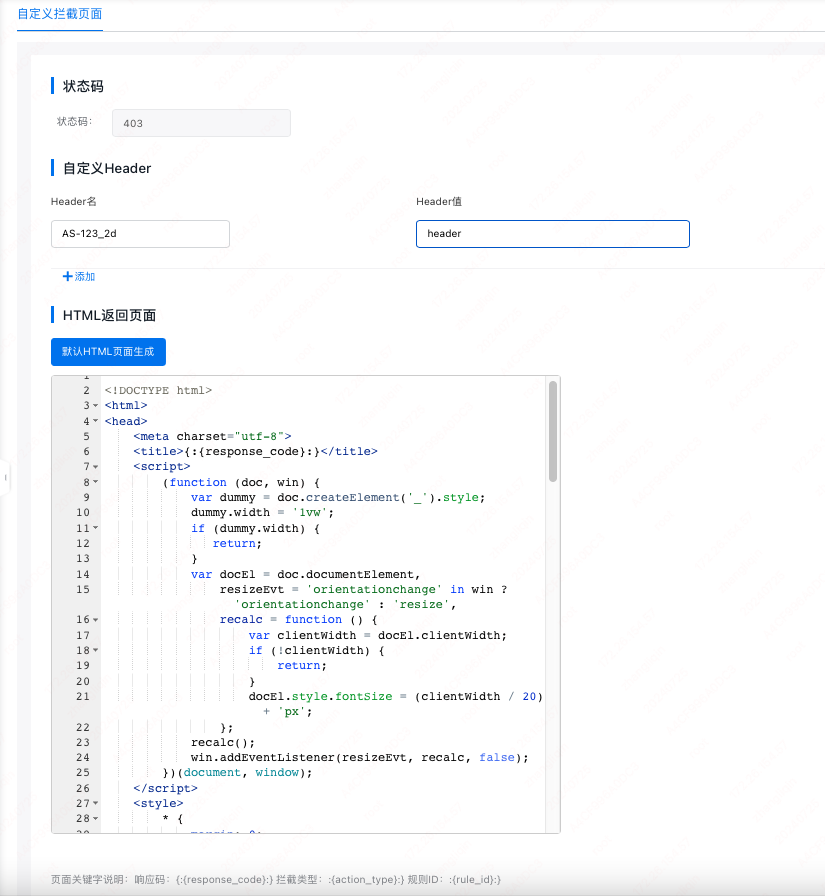
Task: Click the code editor vertical scrollbar thumb
Action: click(552, 431)
